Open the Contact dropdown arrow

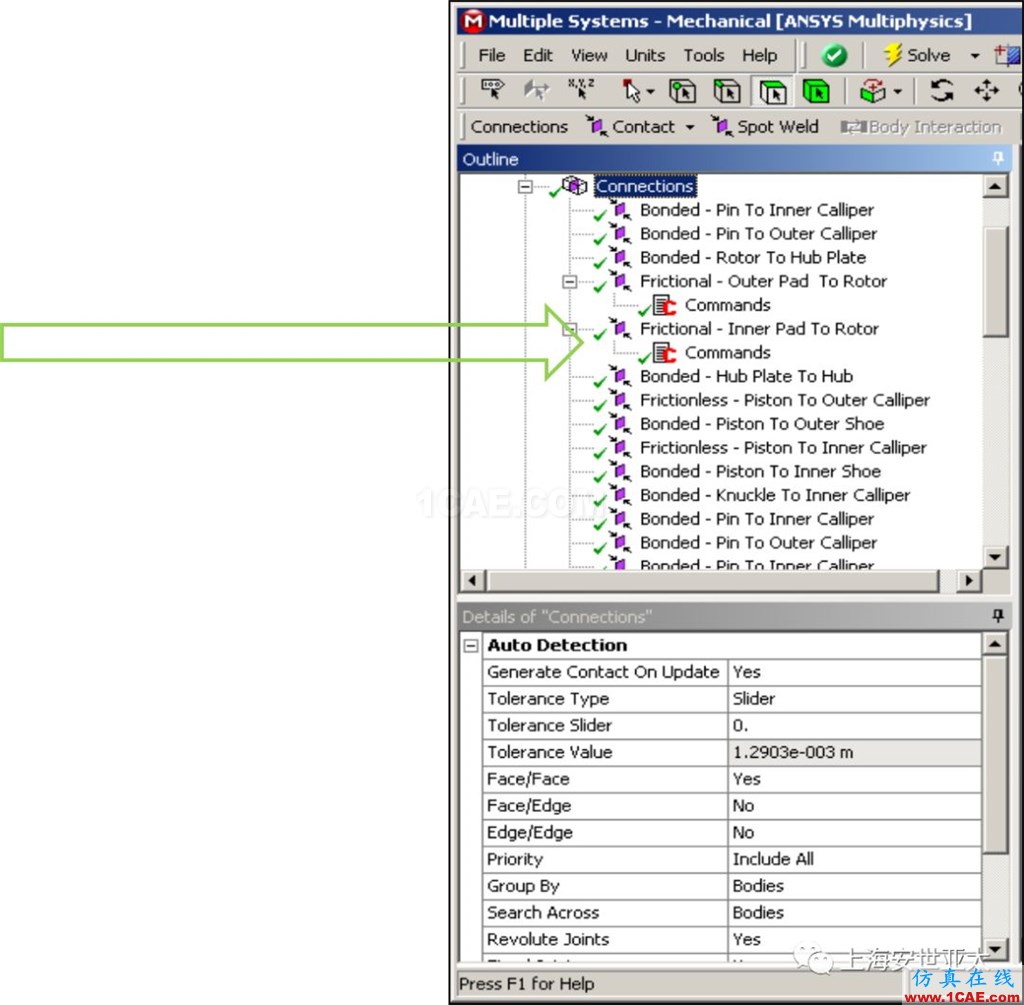point(690,127)
